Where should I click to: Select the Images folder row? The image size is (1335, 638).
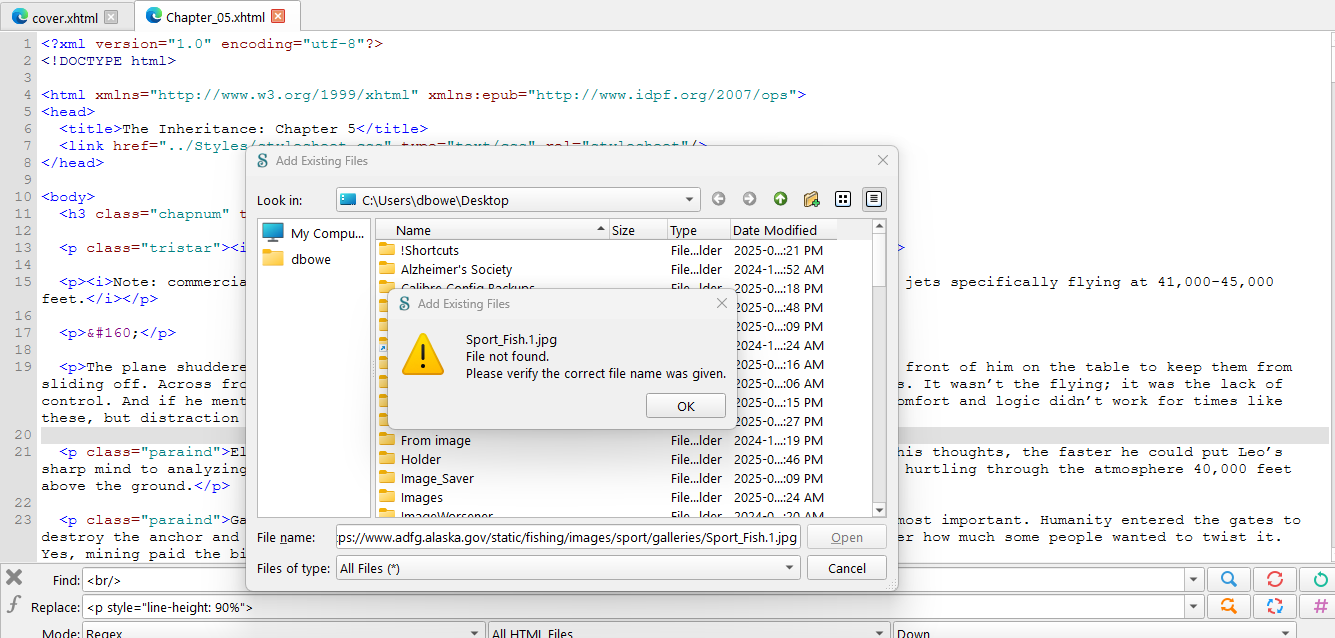click(622, 497)
